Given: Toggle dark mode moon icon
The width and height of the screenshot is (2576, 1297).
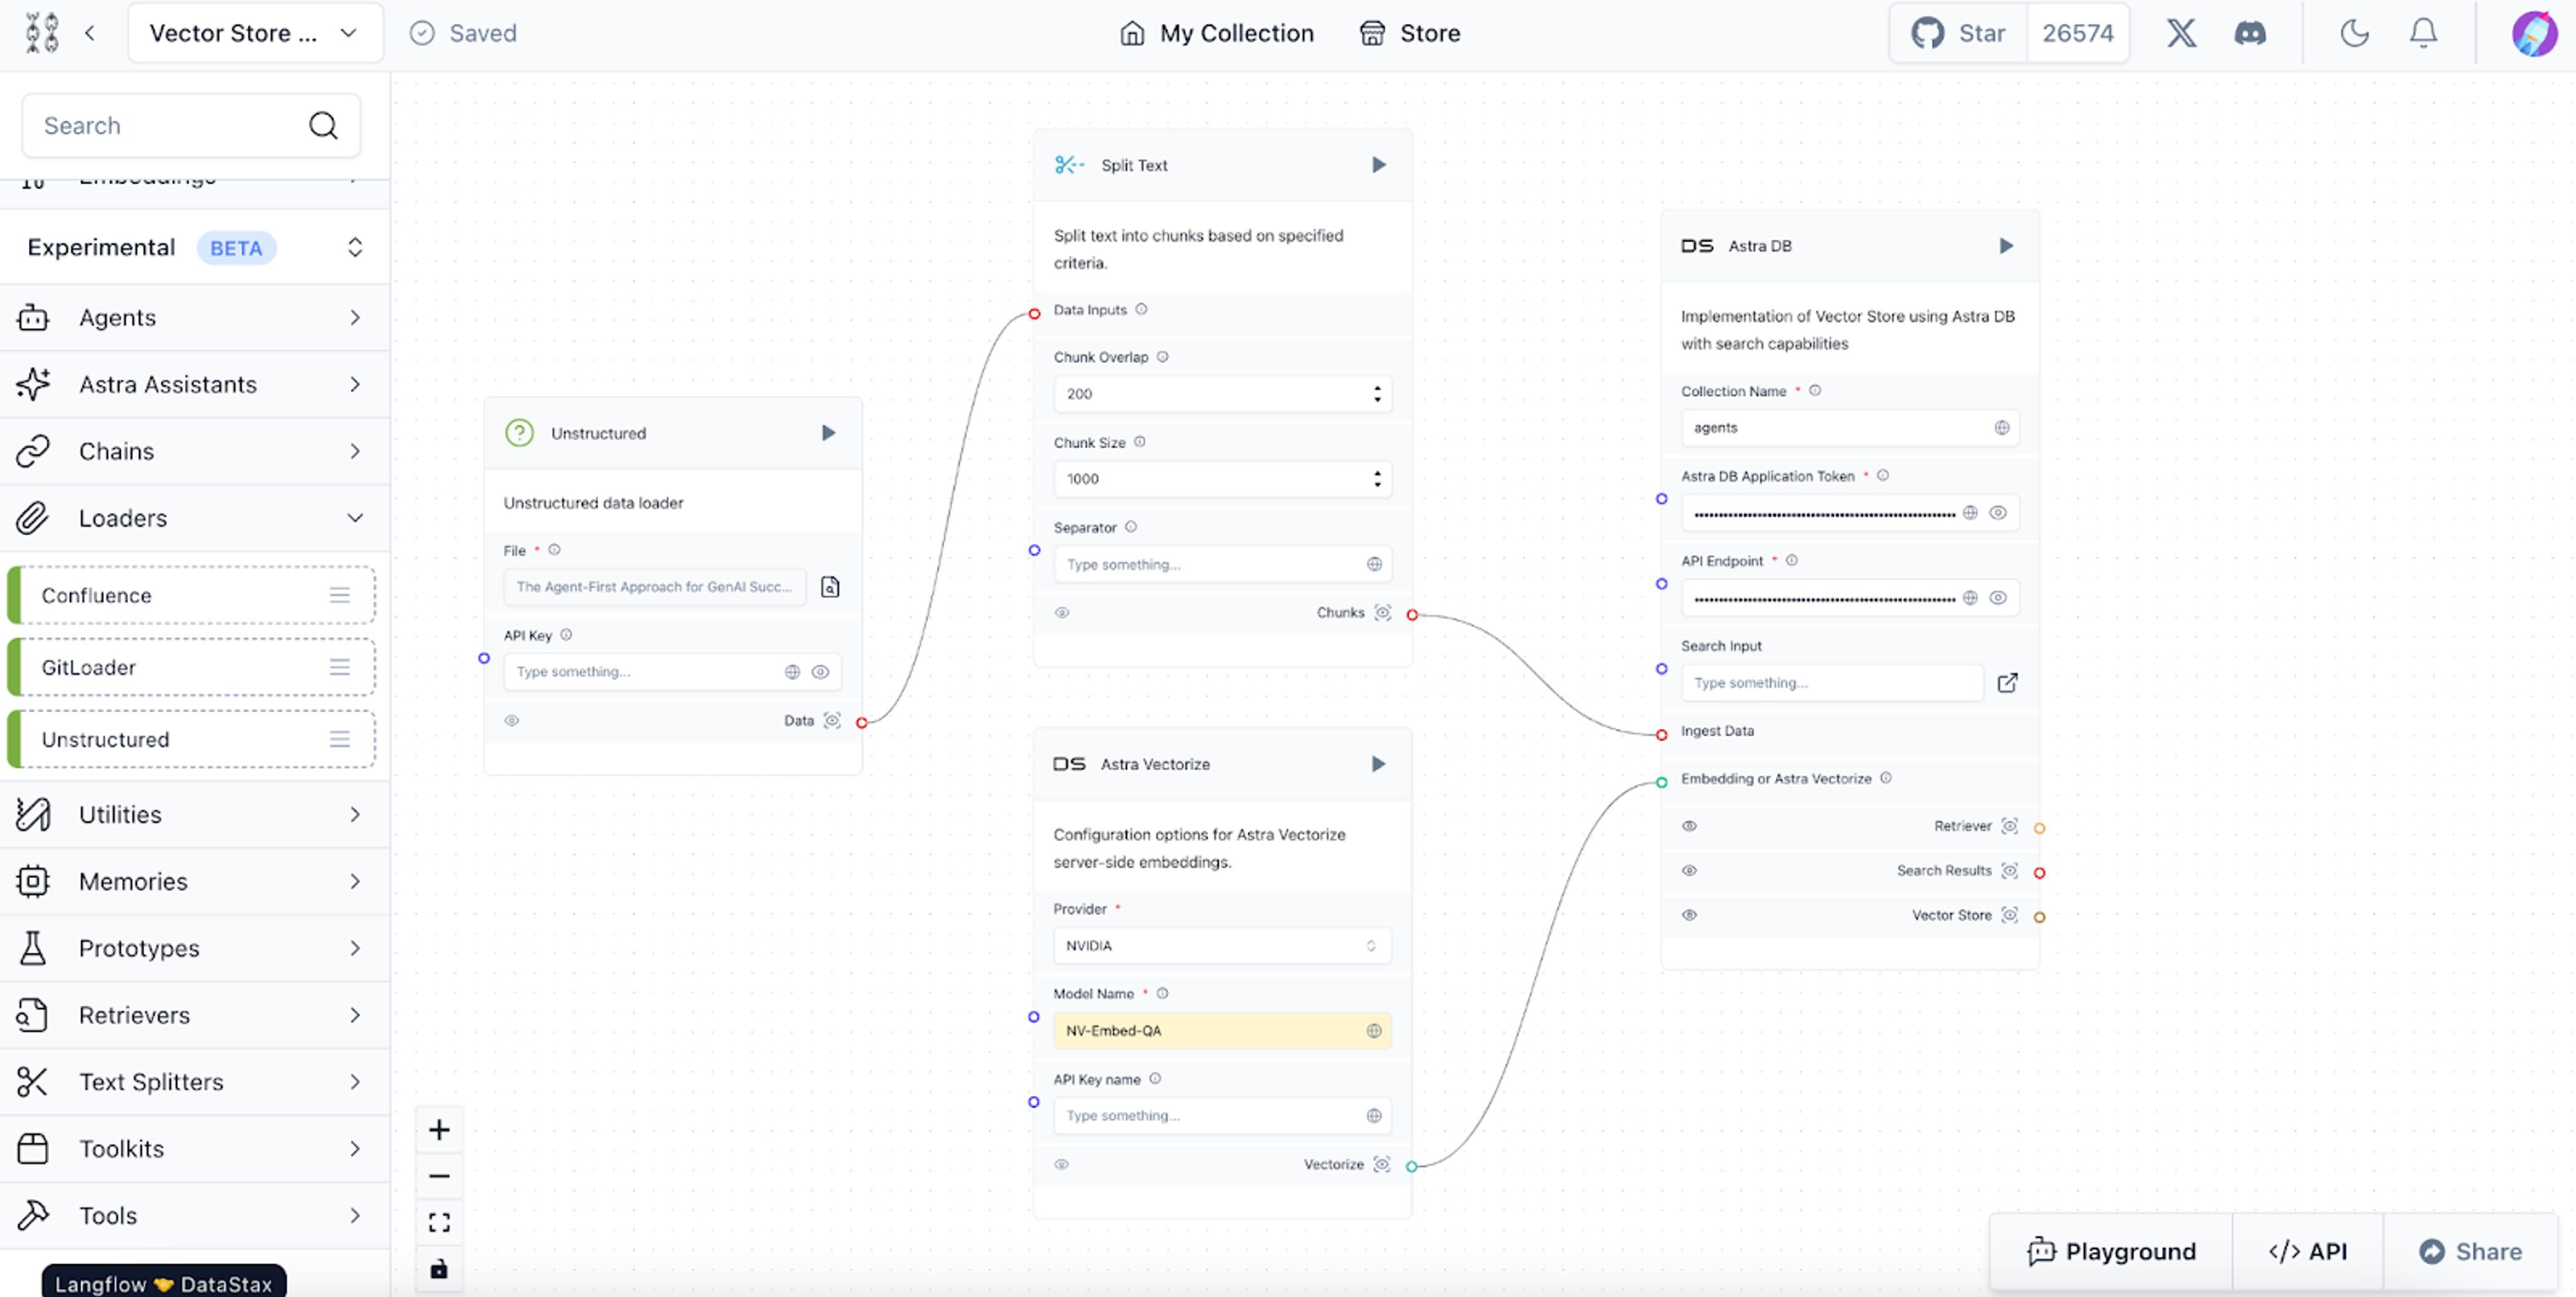Looking at the screenshot, I should (x=2354, y=33).
